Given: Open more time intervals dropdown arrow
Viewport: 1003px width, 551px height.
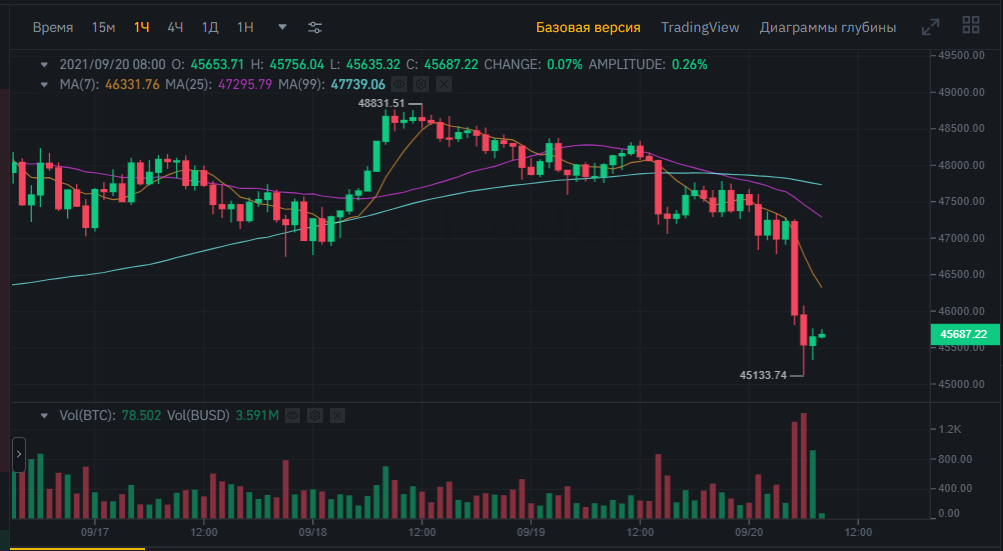Looking at the screenshot, I should (x=282, y=27).
